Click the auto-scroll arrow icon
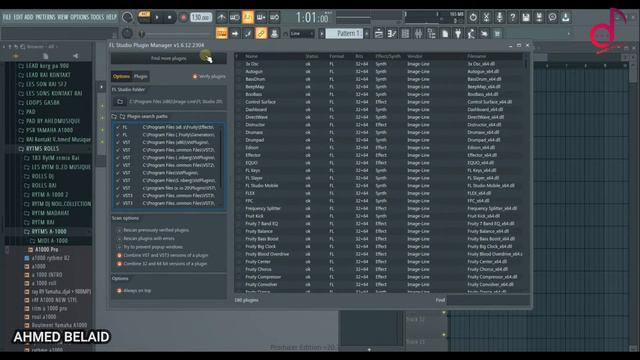Image resolution: width=640 pixels, height=360 pixels. [235, 33]
